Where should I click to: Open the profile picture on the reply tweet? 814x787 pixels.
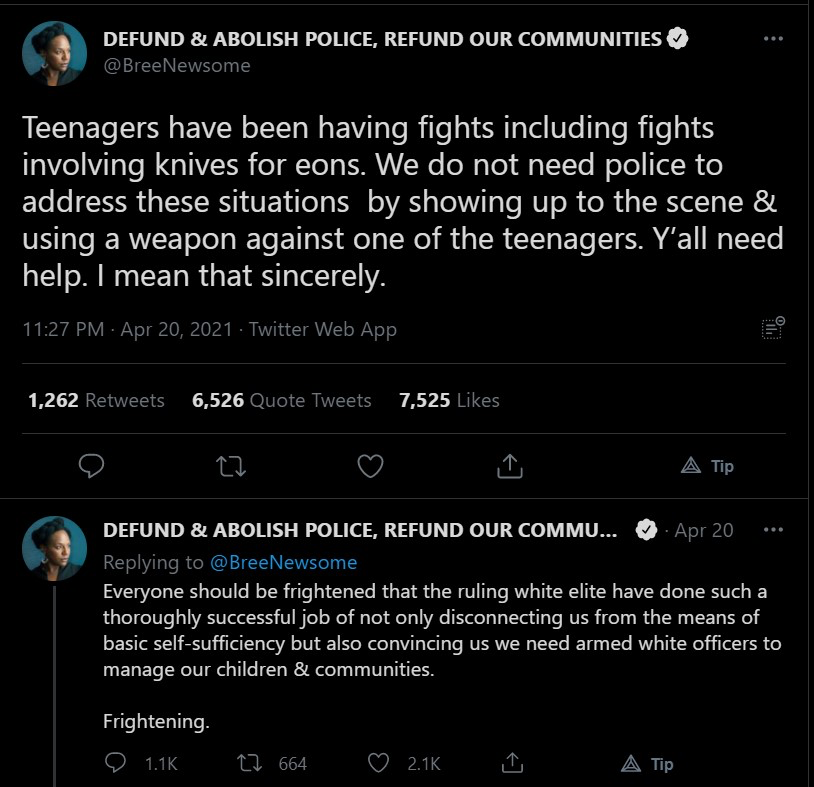(54, 548)
